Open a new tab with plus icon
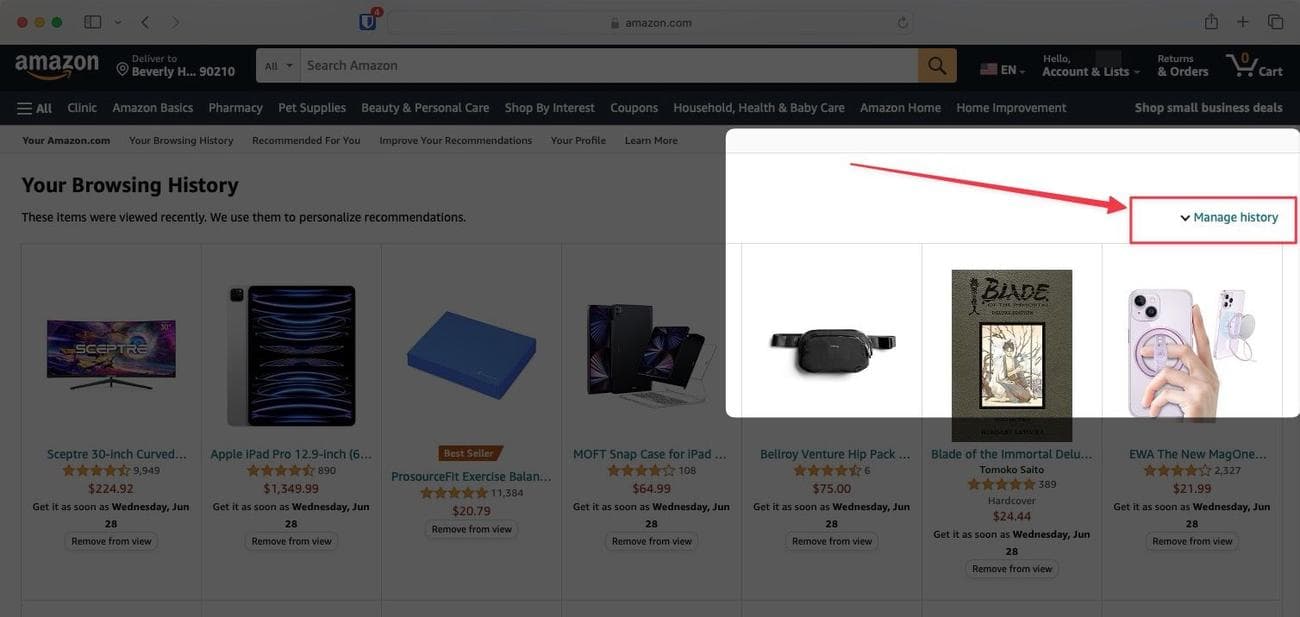The image size is (1300, 617). (1243, 22)
